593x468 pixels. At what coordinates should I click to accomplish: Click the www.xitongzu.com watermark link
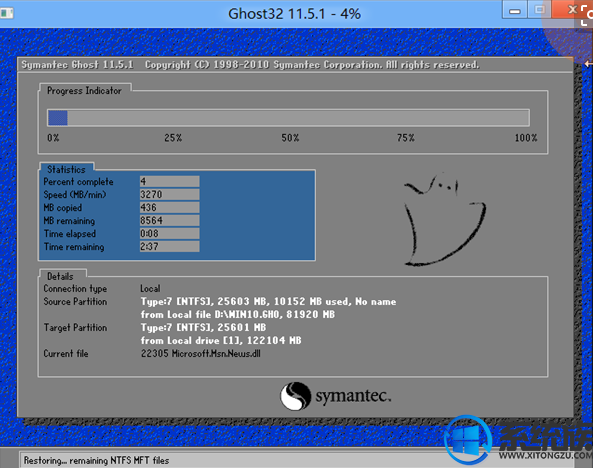(x=546, y=455)
